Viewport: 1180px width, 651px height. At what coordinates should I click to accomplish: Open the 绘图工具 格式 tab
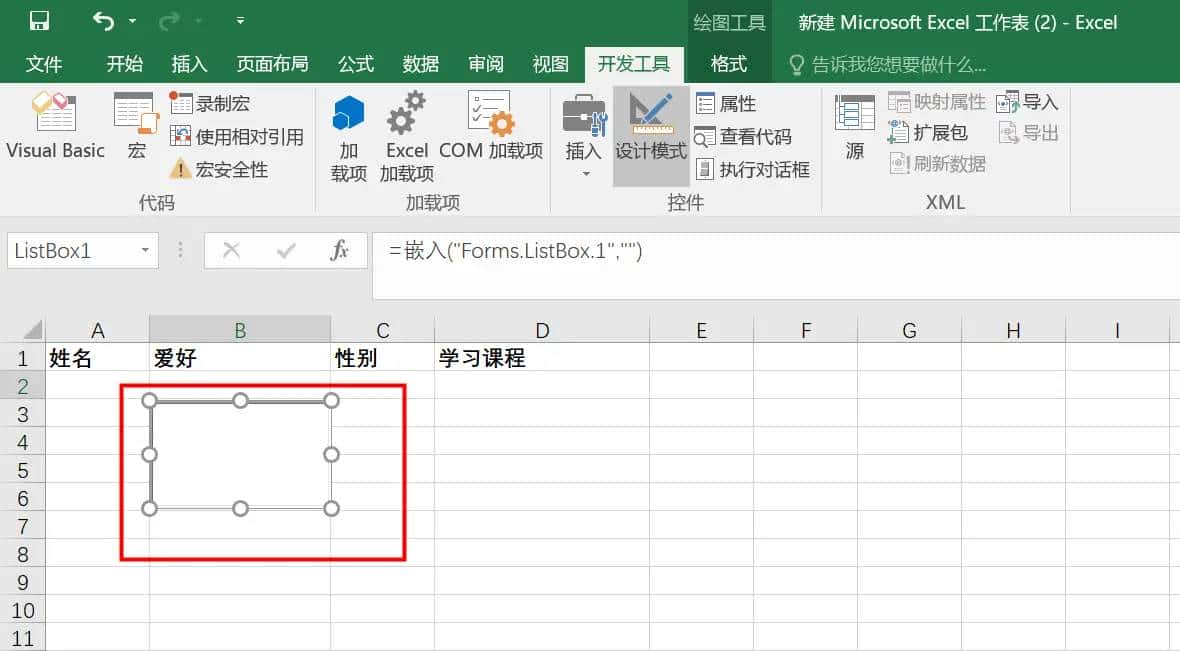coord(729,64)
